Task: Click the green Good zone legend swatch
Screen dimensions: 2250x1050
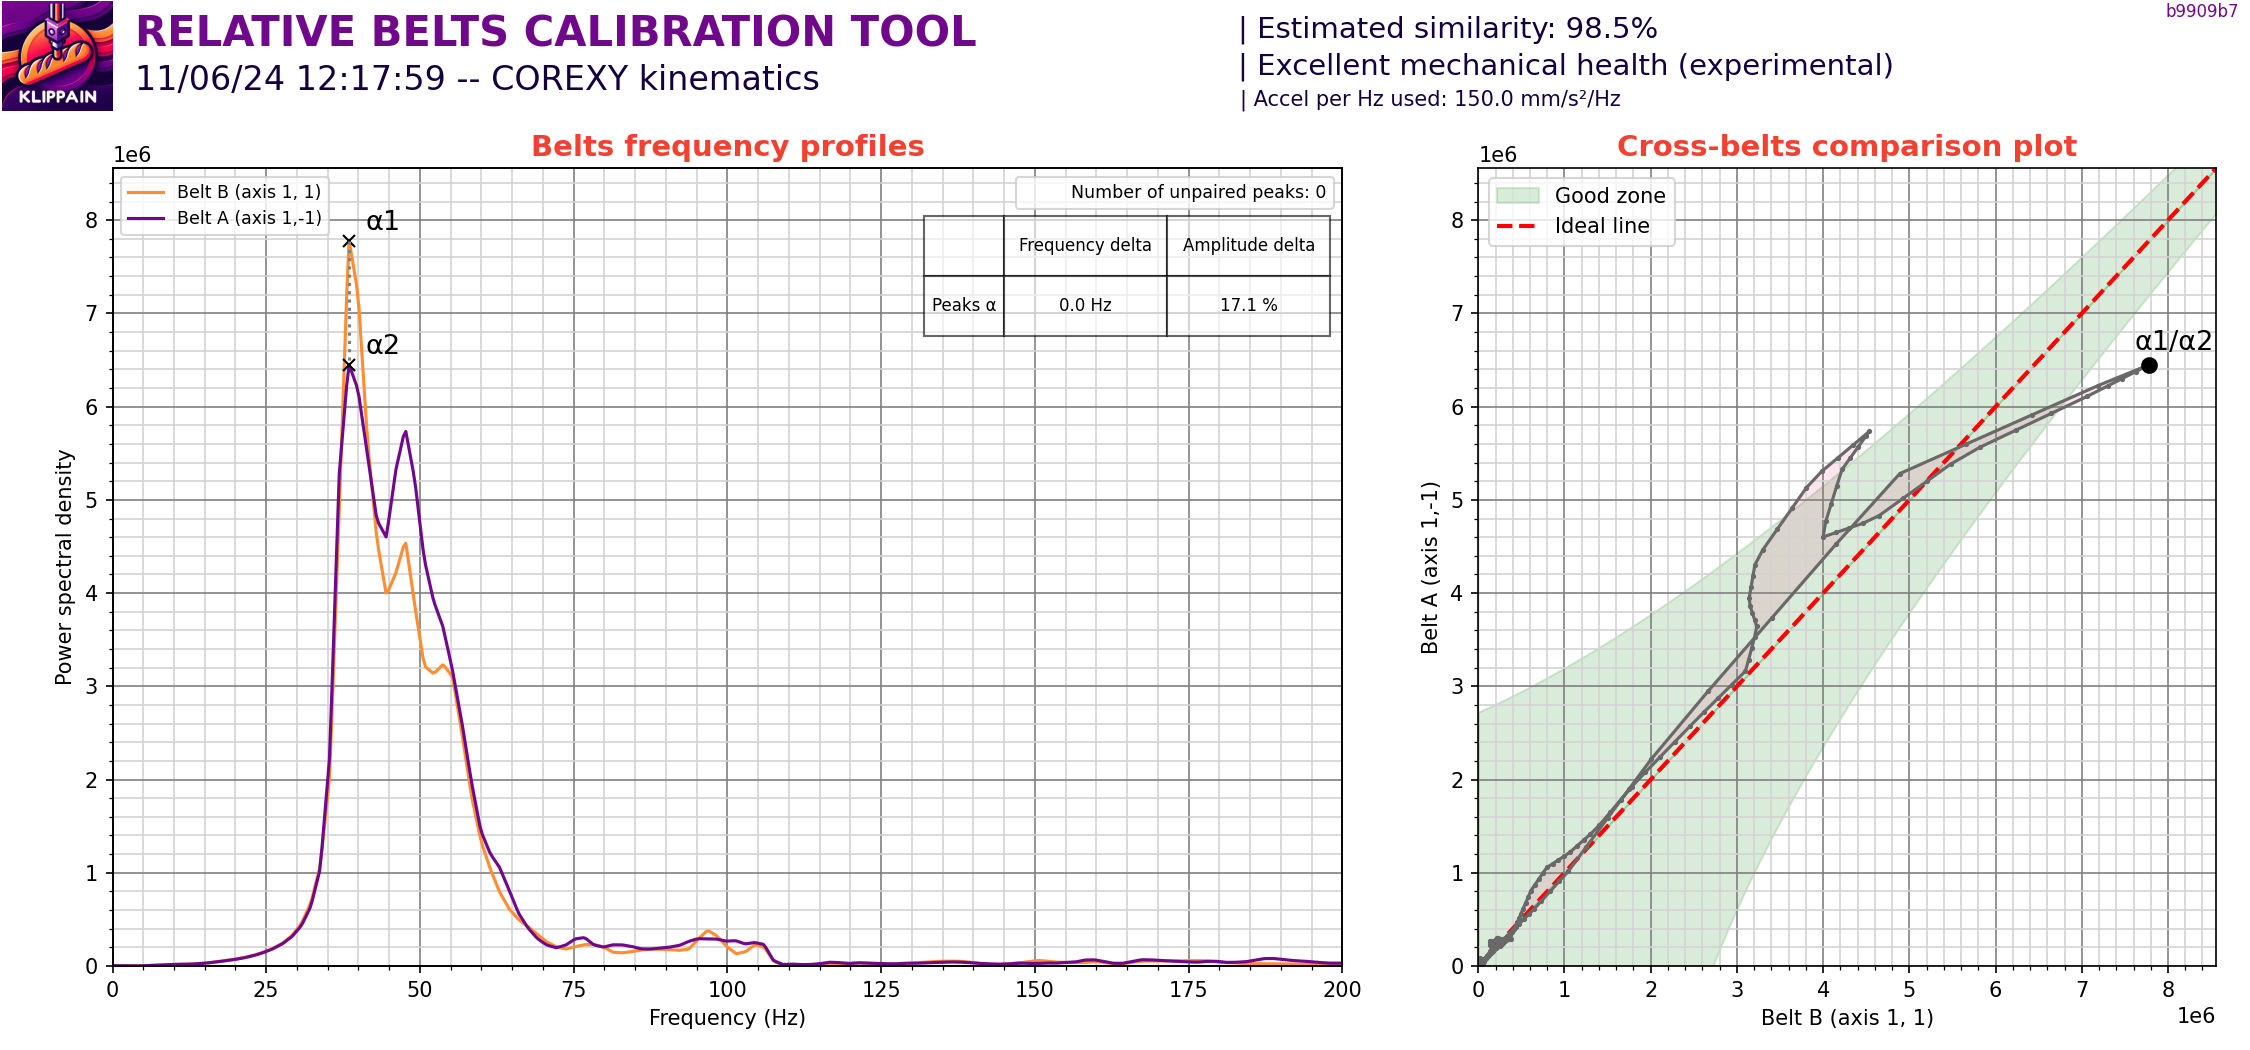Action: tap(1517, 196)
